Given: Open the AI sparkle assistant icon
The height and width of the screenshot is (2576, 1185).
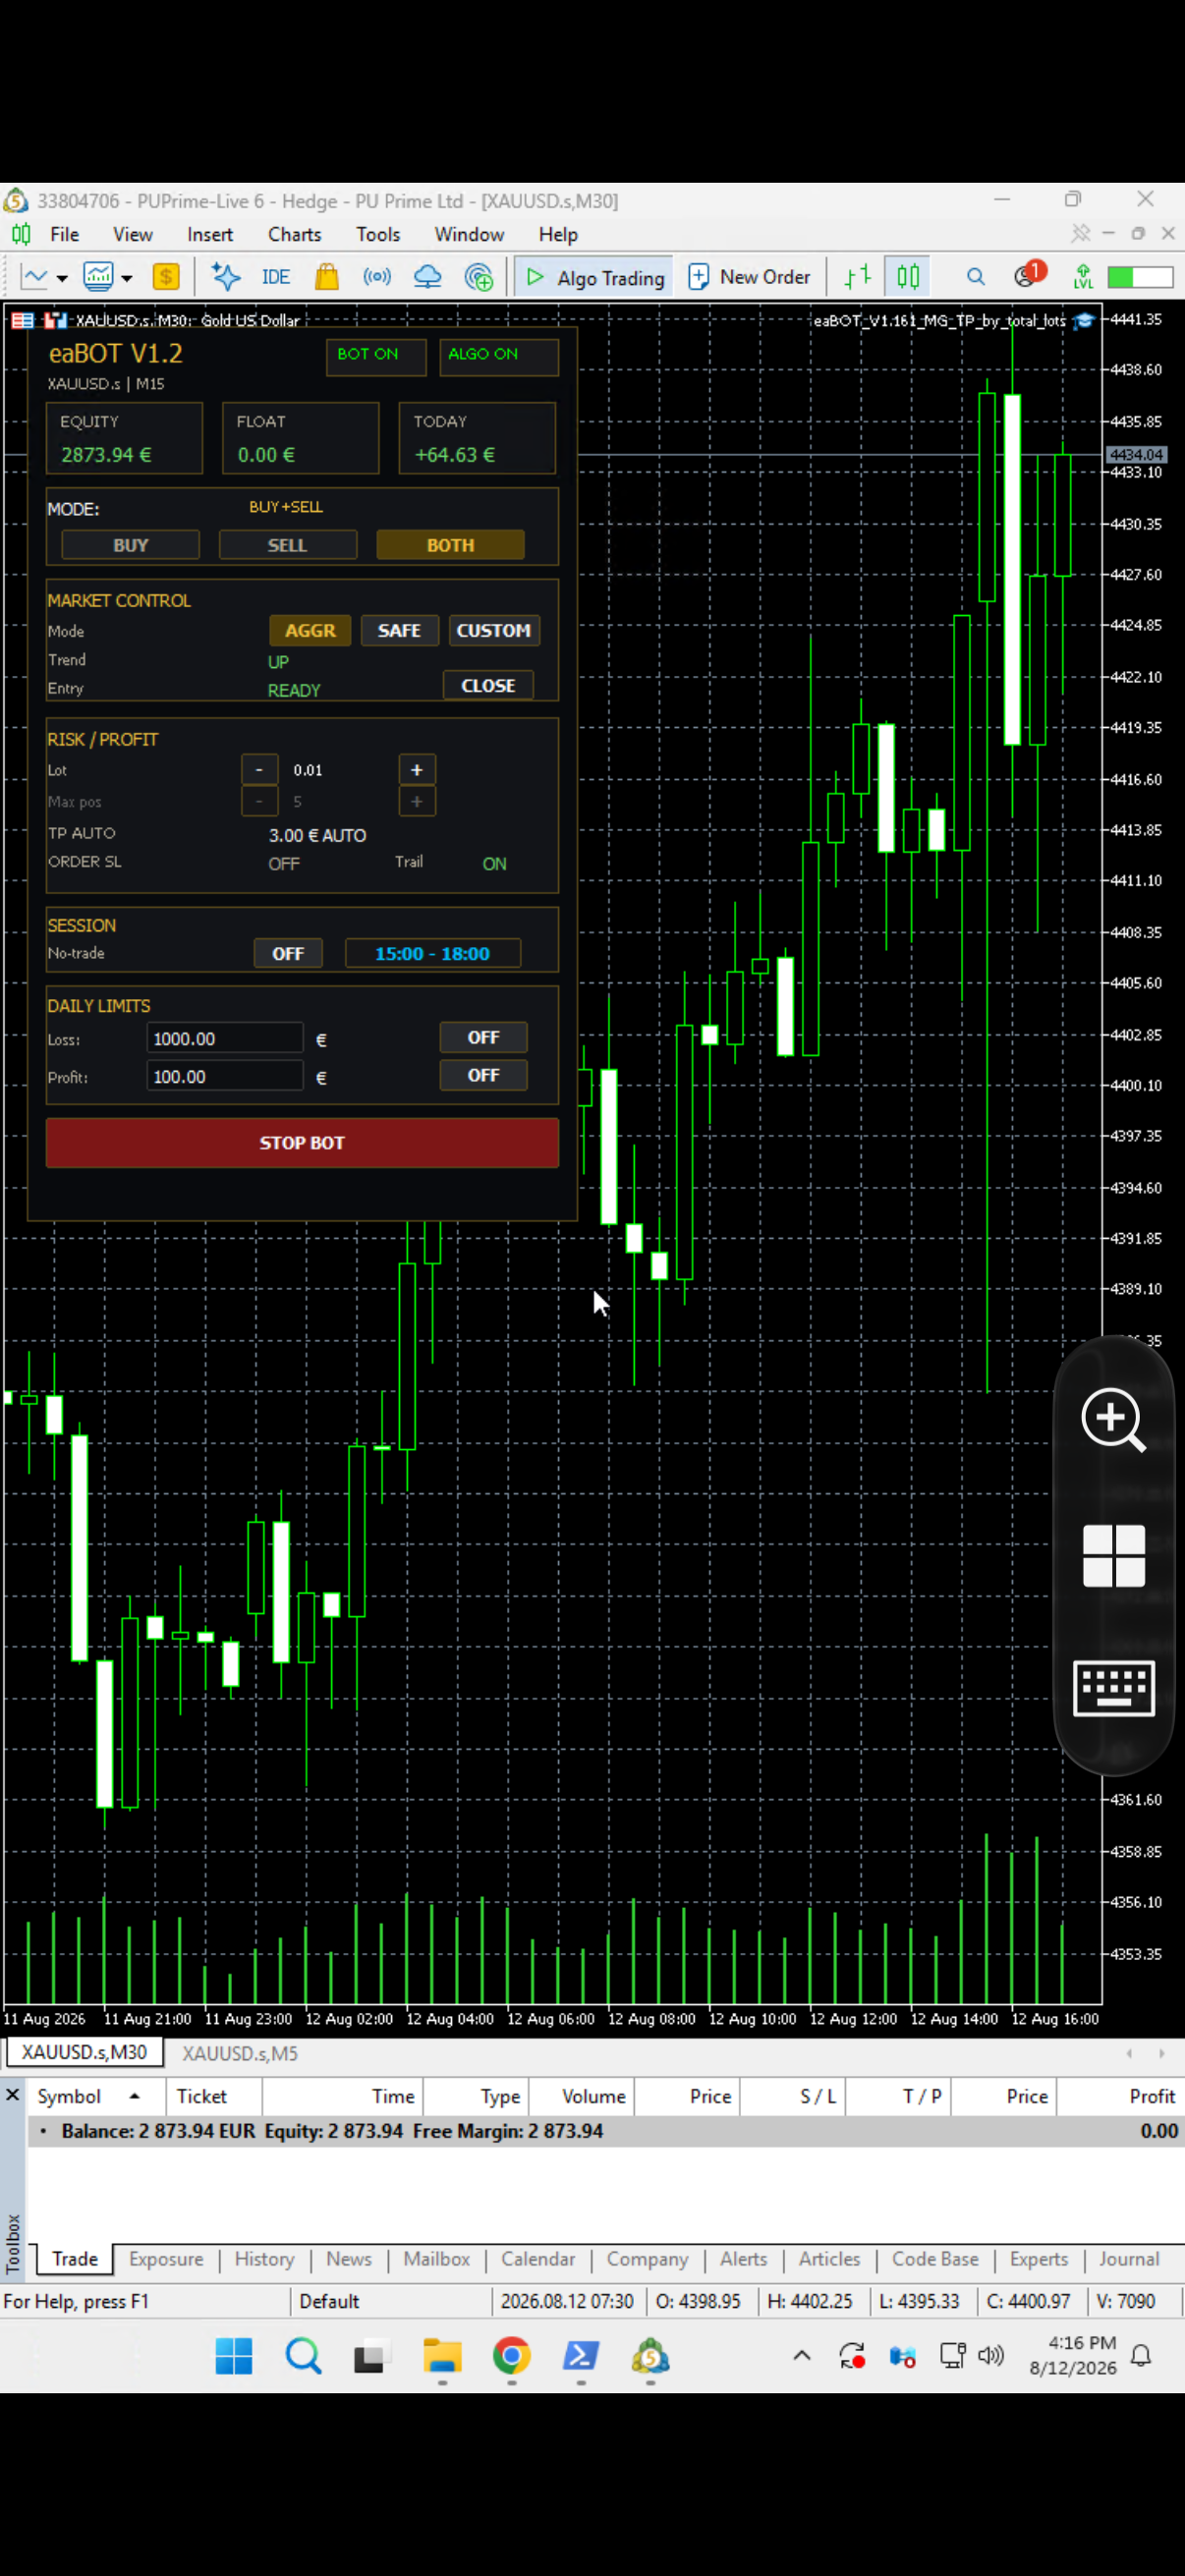Looking at the screenshot, I should [226, 277].
